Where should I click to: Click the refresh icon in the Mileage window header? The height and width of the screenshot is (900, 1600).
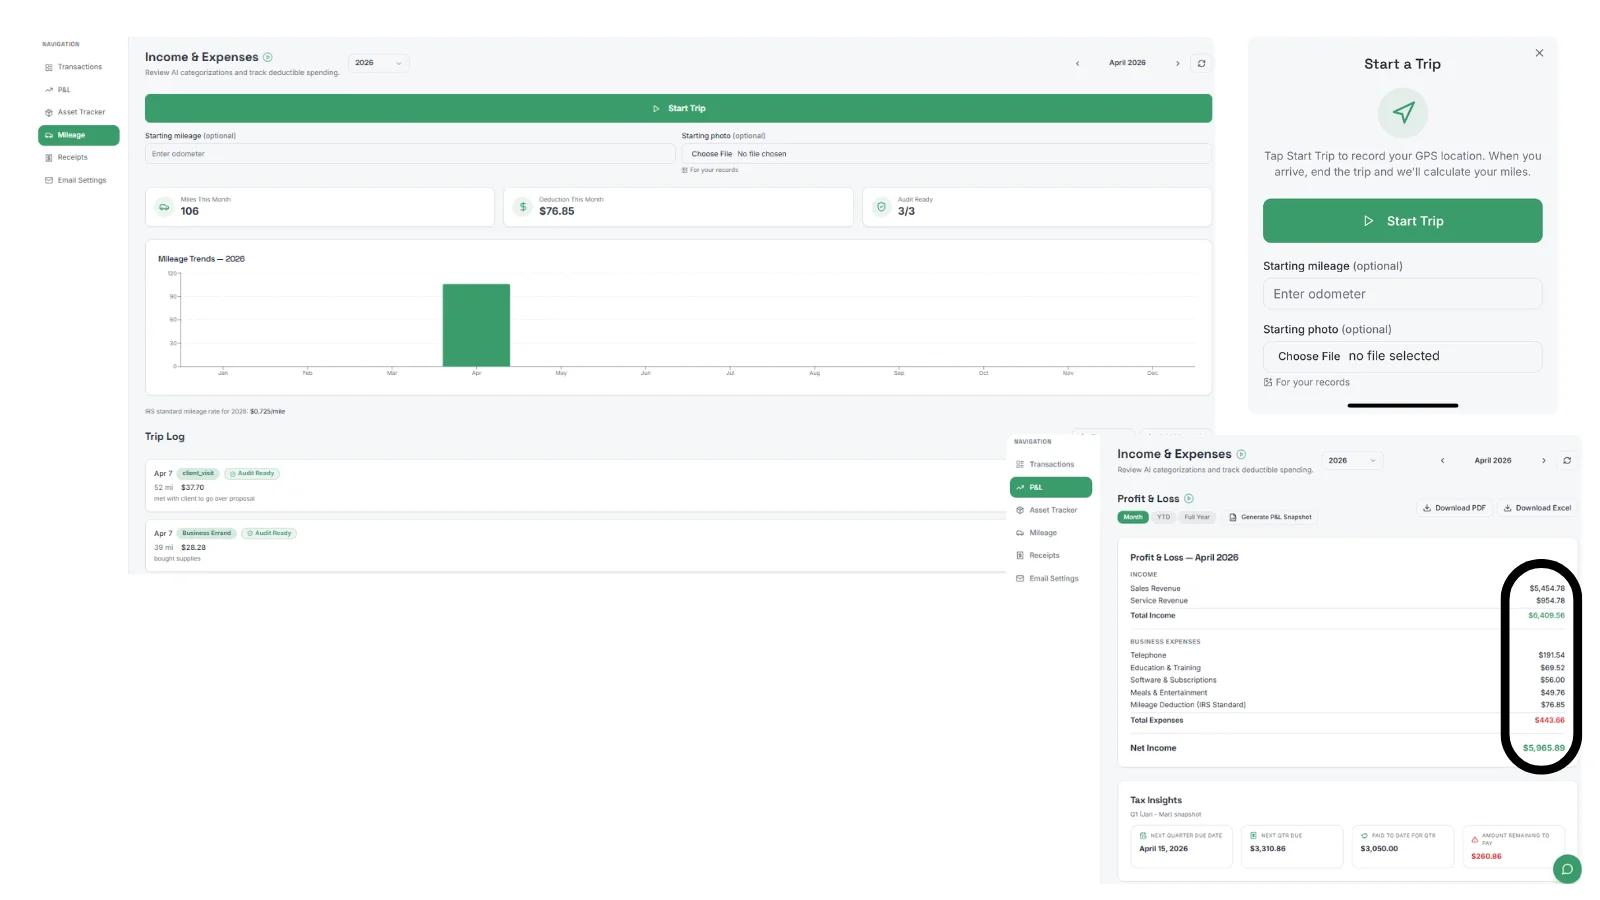[1201, 63]
